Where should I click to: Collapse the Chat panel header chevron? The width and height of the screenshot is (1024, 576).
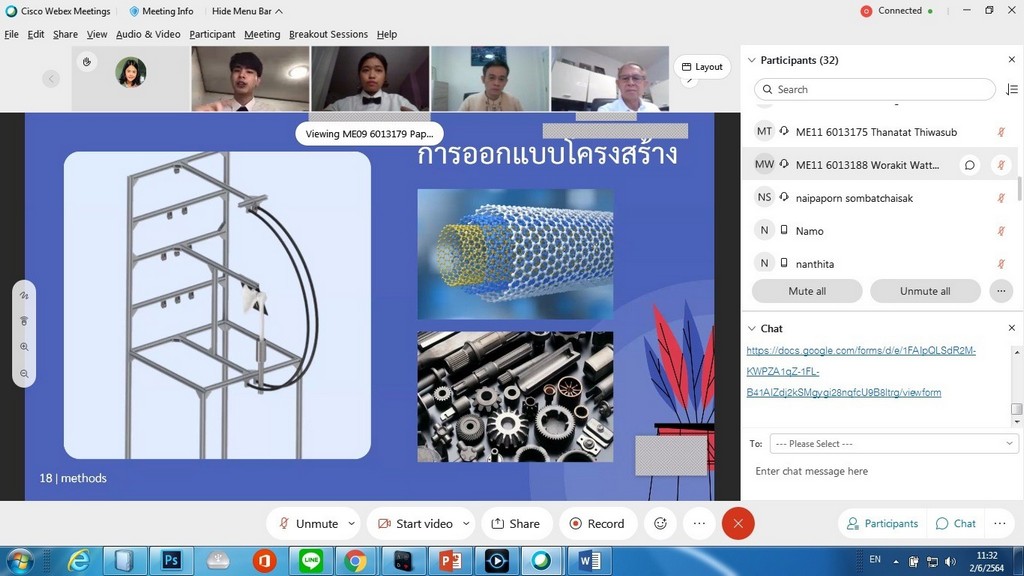[752, 328]
